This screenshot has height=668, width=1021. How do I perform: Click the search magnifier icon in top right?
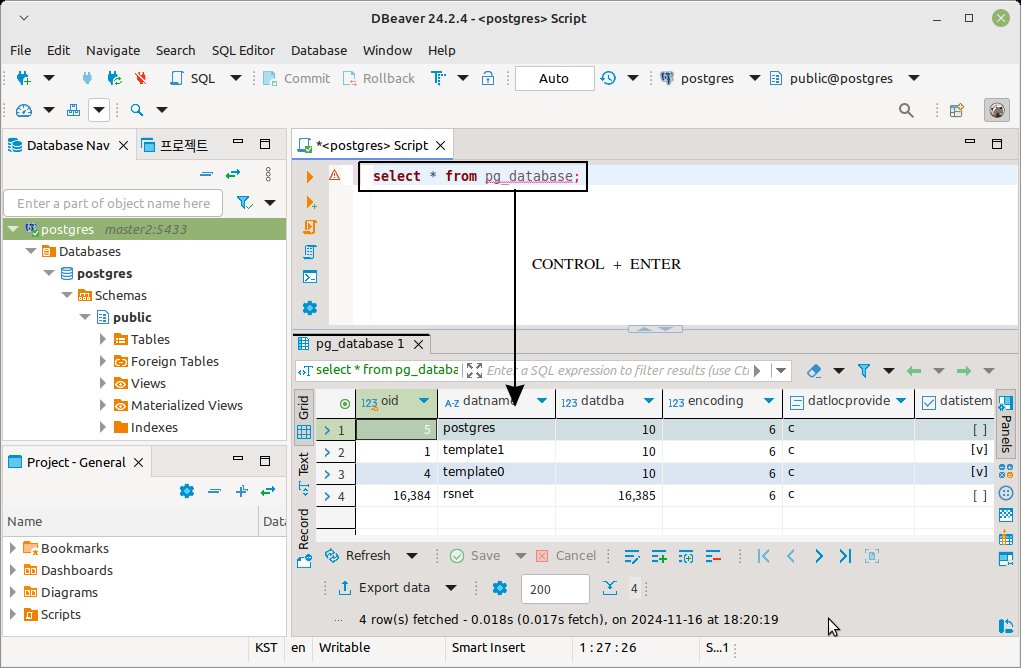[x=906, y=111]
